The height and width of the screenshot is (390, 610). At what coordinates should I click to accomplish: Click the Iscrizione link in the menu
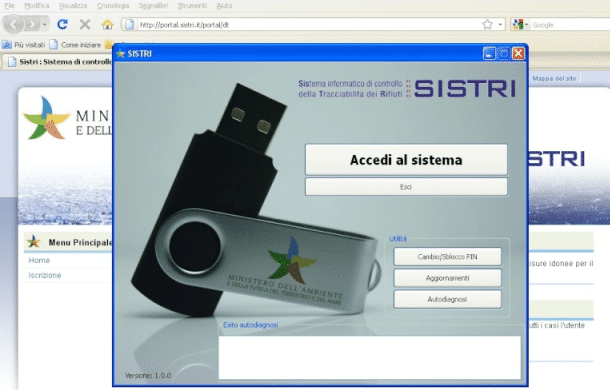pyautogui.click(x=45, y=275)
